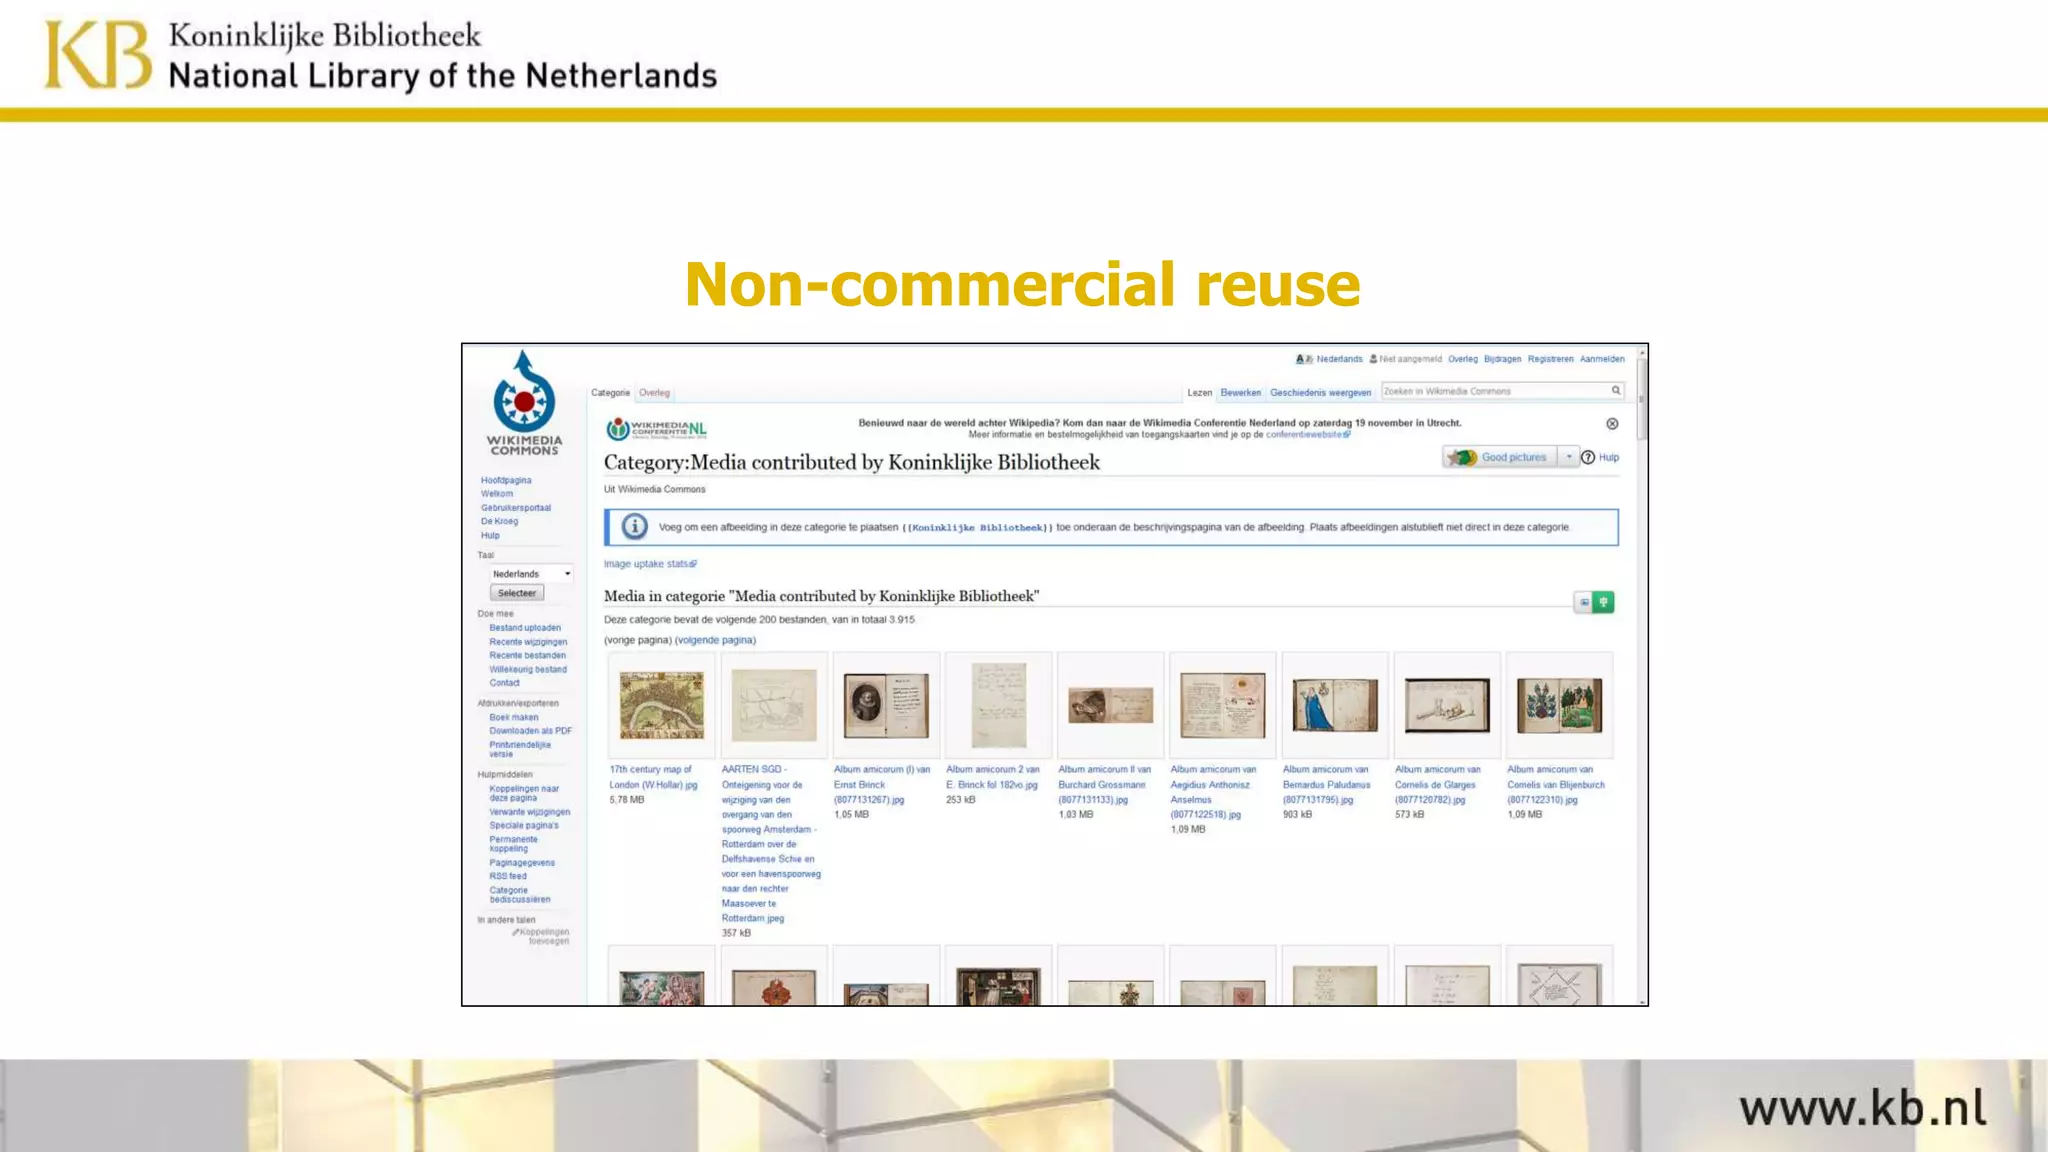2048x1152 pixels.
Task: Click the Registreren link
Action: pos(1550,359)
